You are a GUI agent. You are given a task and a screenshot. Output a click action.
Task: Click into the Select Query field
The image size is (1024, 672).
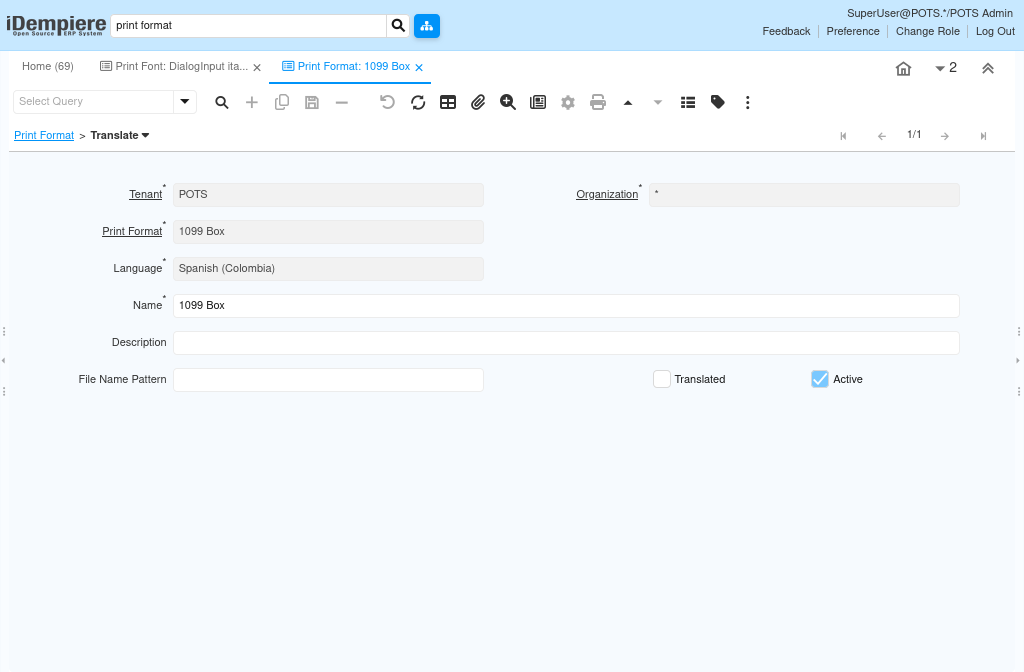[93, 102]
